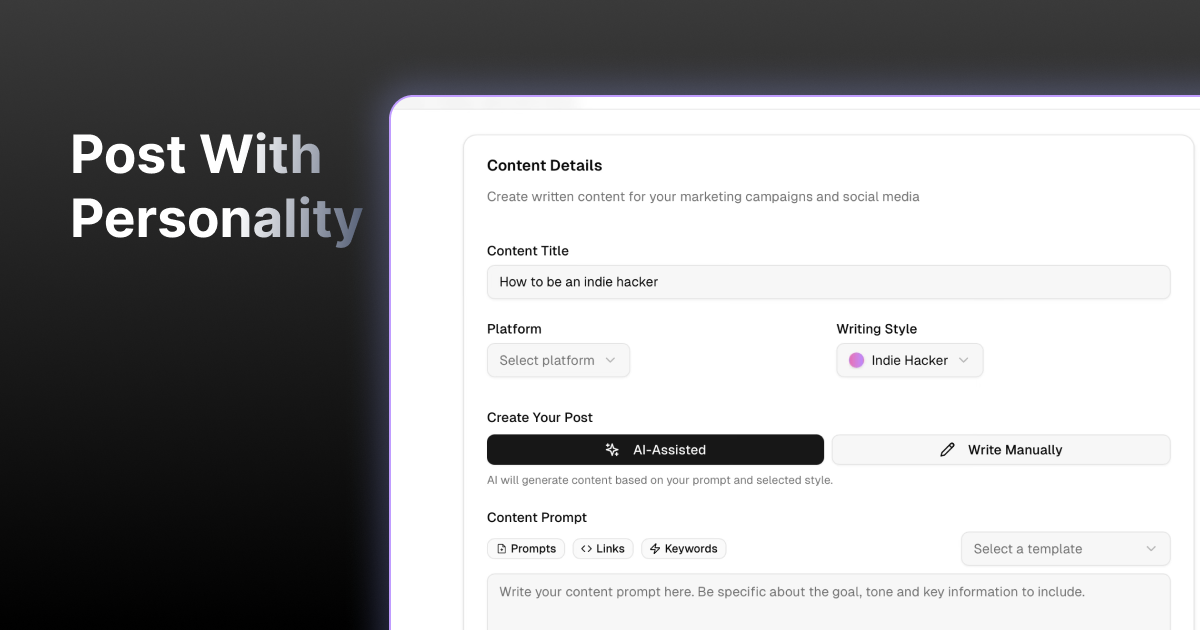Click the chevron in Select platform
The height and width of the screenshot is (630, 1200).
(x=610, y=360)
